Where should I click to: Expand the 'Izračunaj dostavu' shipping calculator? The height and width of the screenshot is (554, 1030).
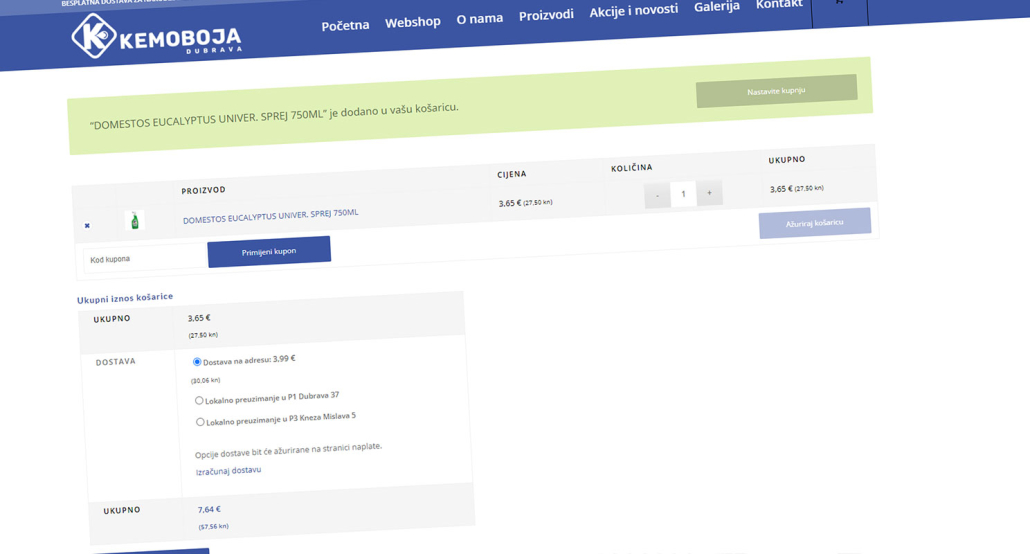[x=228, y=470]
